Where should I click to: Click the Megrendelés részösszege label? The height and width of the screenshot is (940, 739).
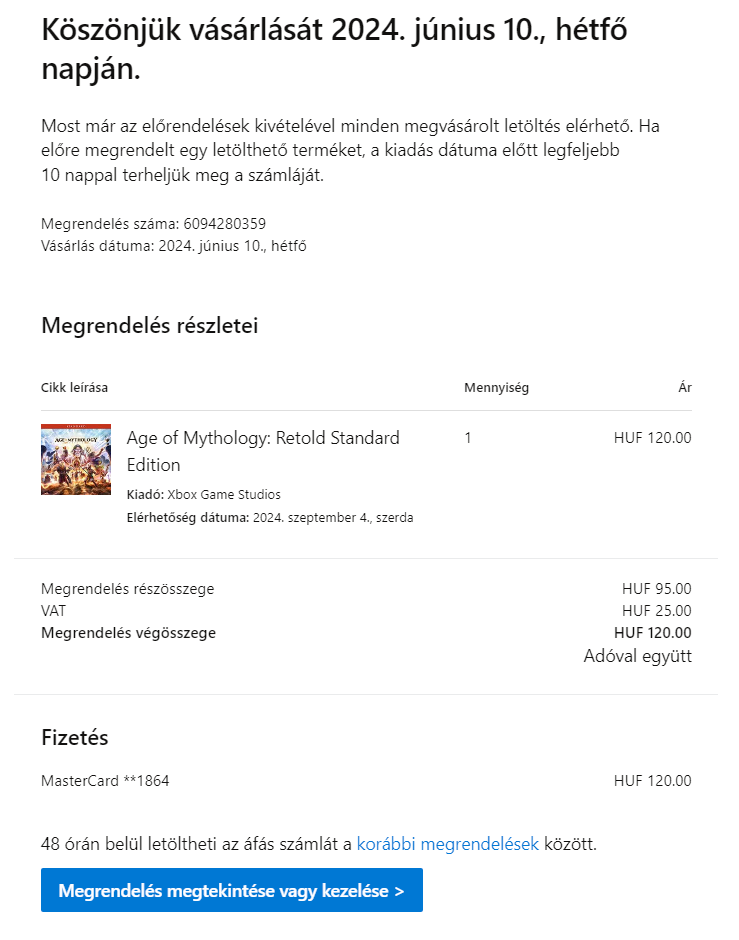(127, 589)
